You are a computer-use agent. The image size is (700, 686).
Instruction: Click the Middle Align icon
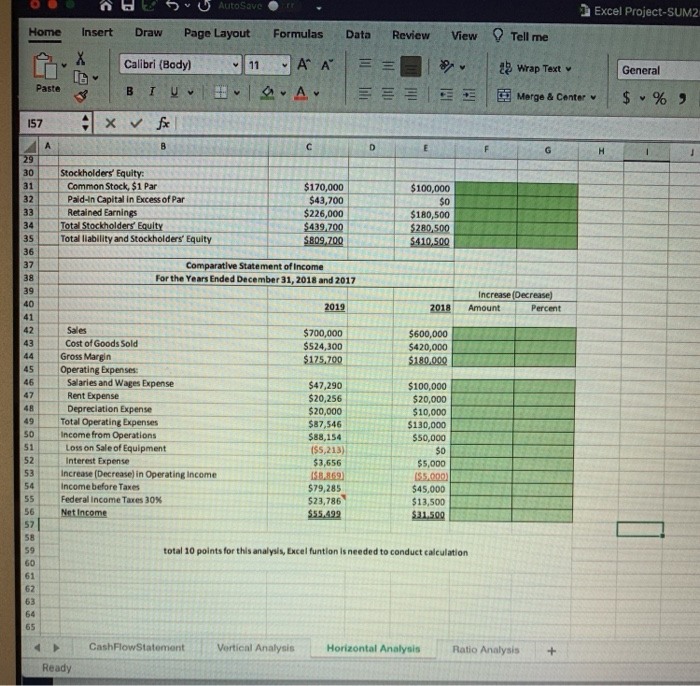[x=388, y=66]
